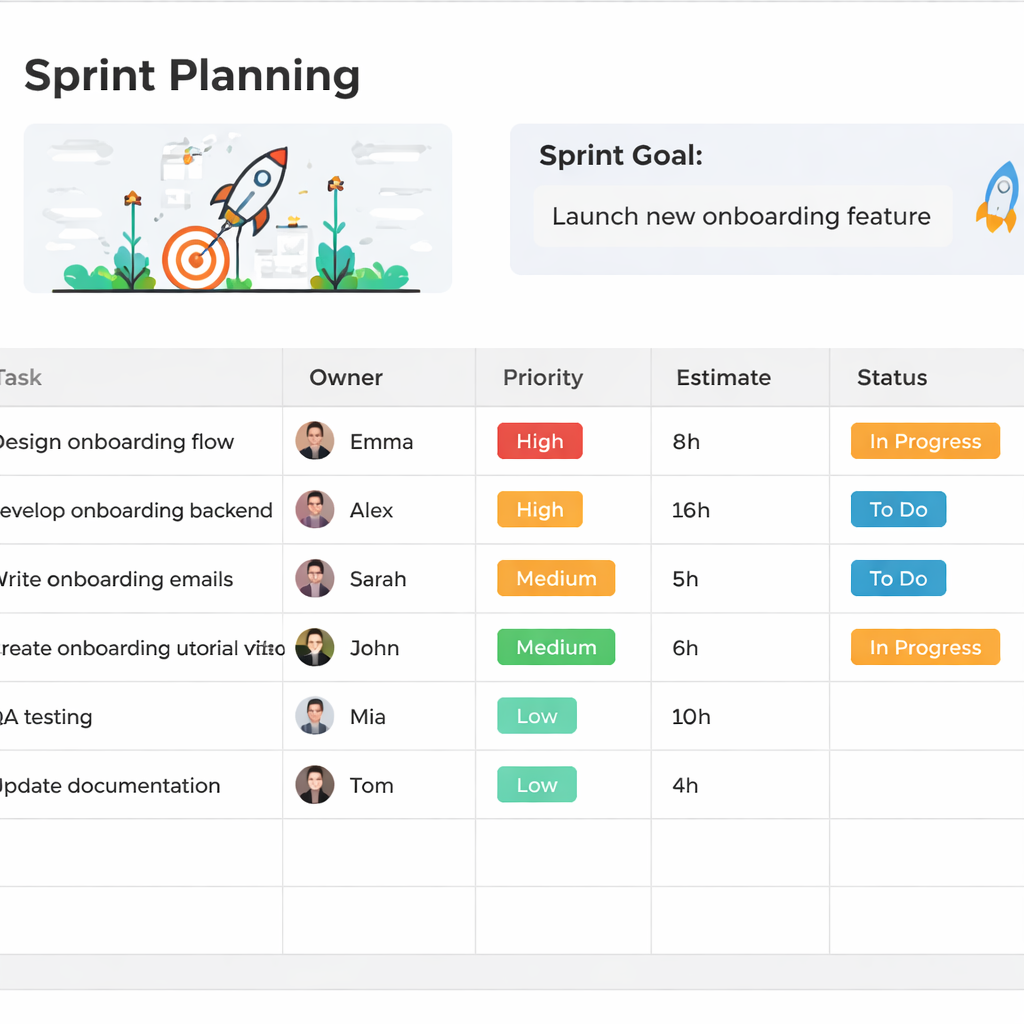
Task: Click the Task column header
Action: [x=22, y=377]
